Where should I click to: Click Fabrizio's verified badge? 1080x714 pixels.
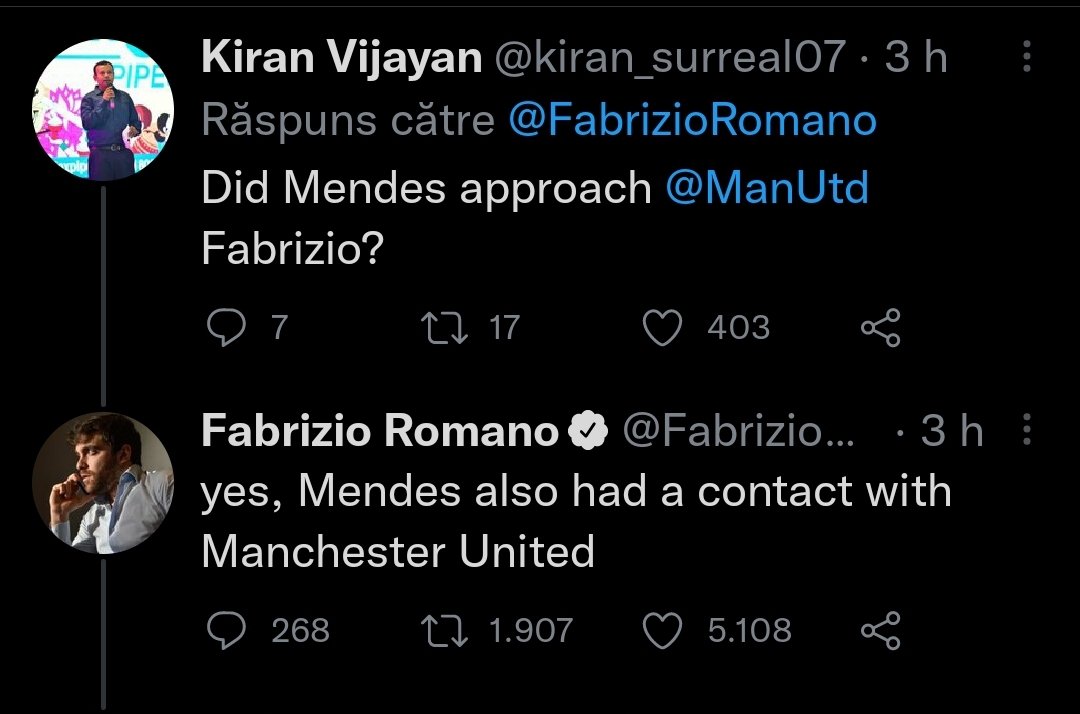[x=588, y=431]
